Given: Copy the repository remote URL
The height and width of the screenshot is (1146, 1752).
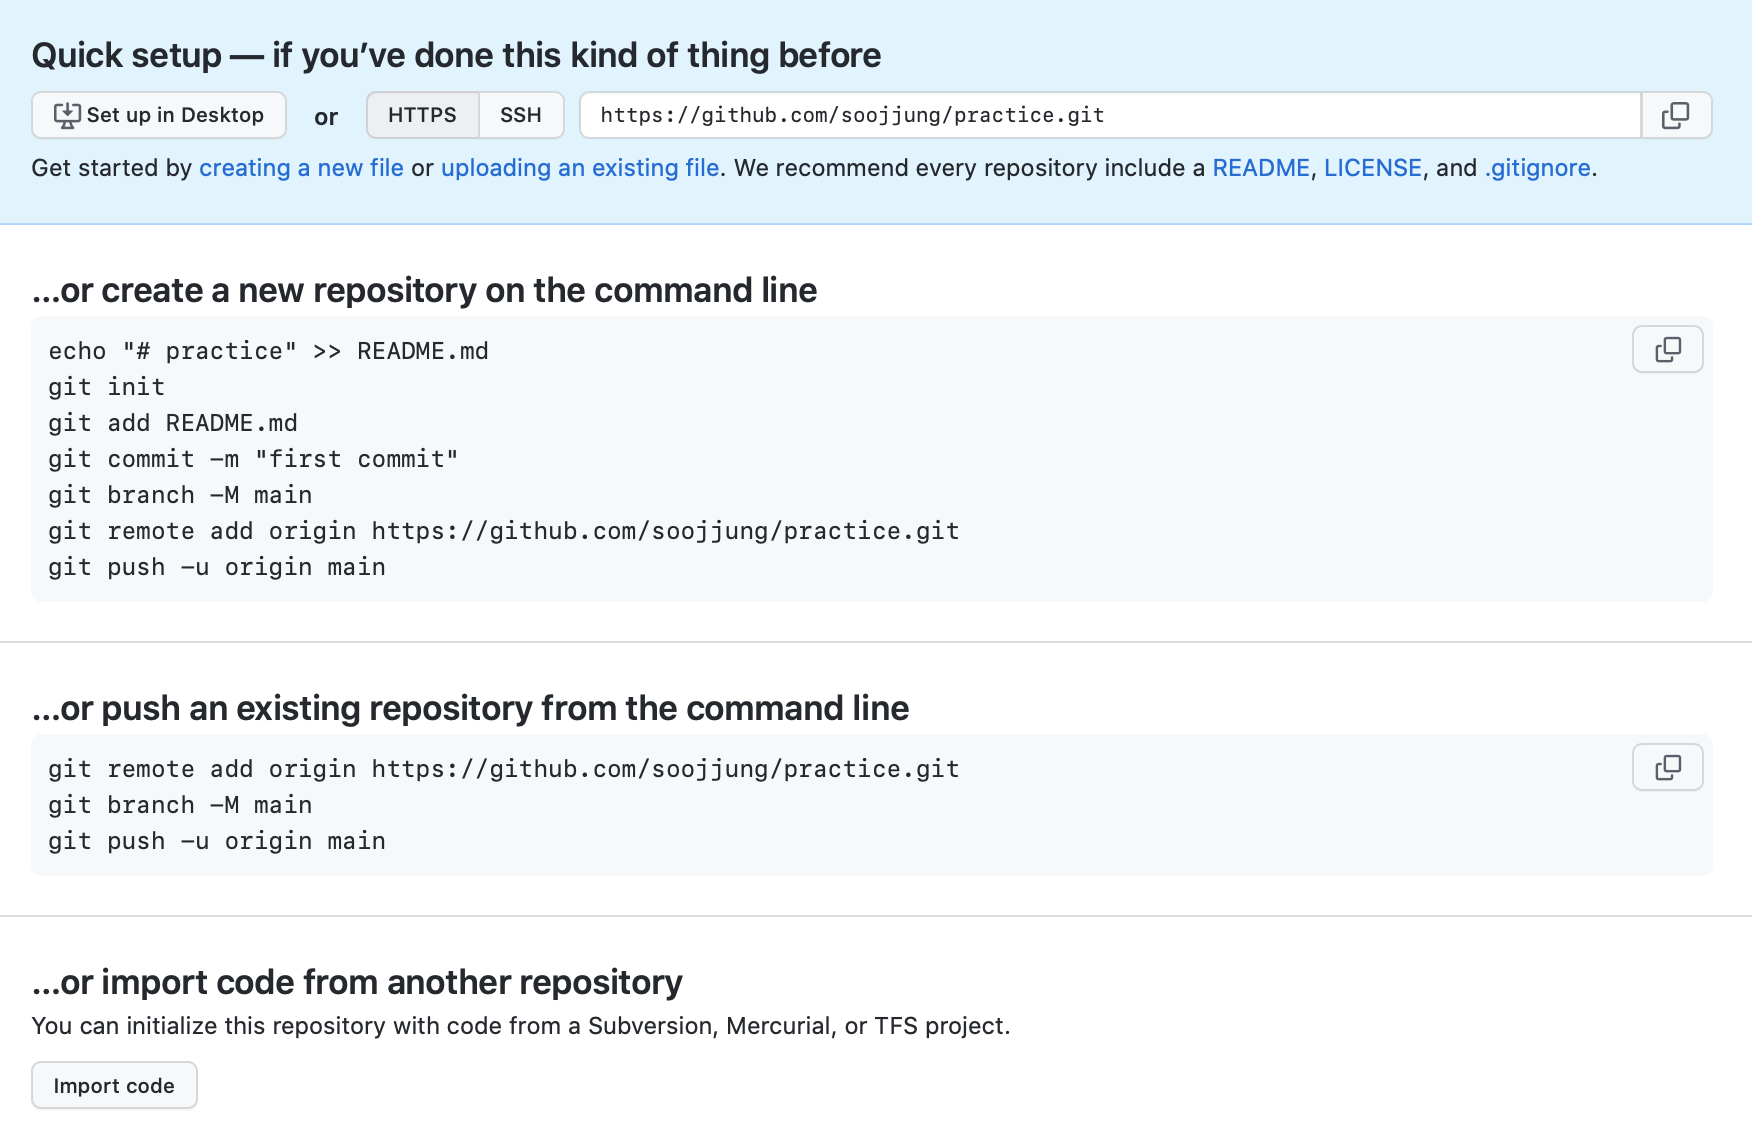Looking at the screenshot, I should pos(1675,115).
